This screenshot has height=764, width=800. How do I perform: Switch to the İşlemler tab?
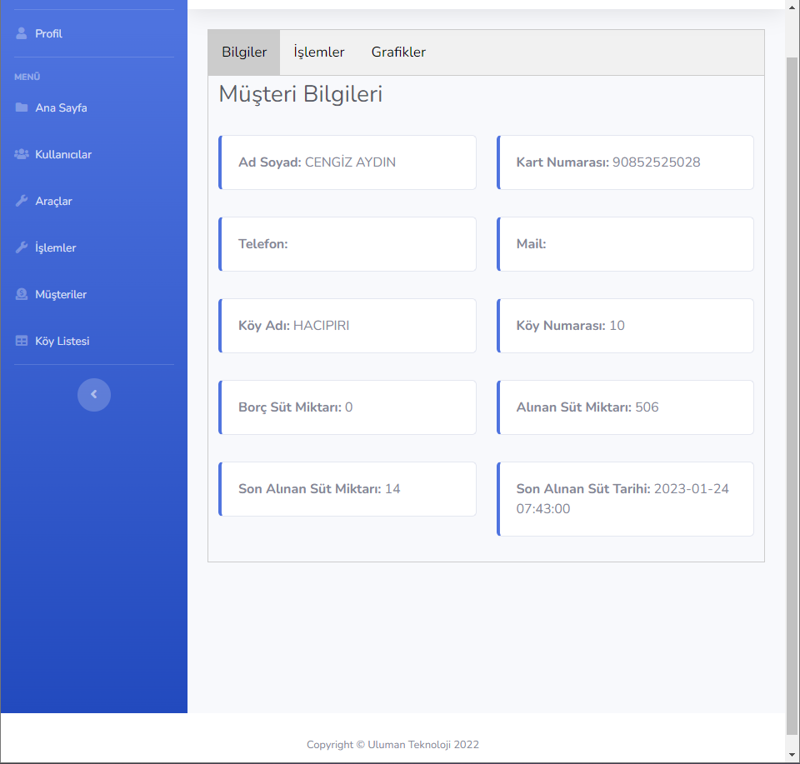point(319,52)
